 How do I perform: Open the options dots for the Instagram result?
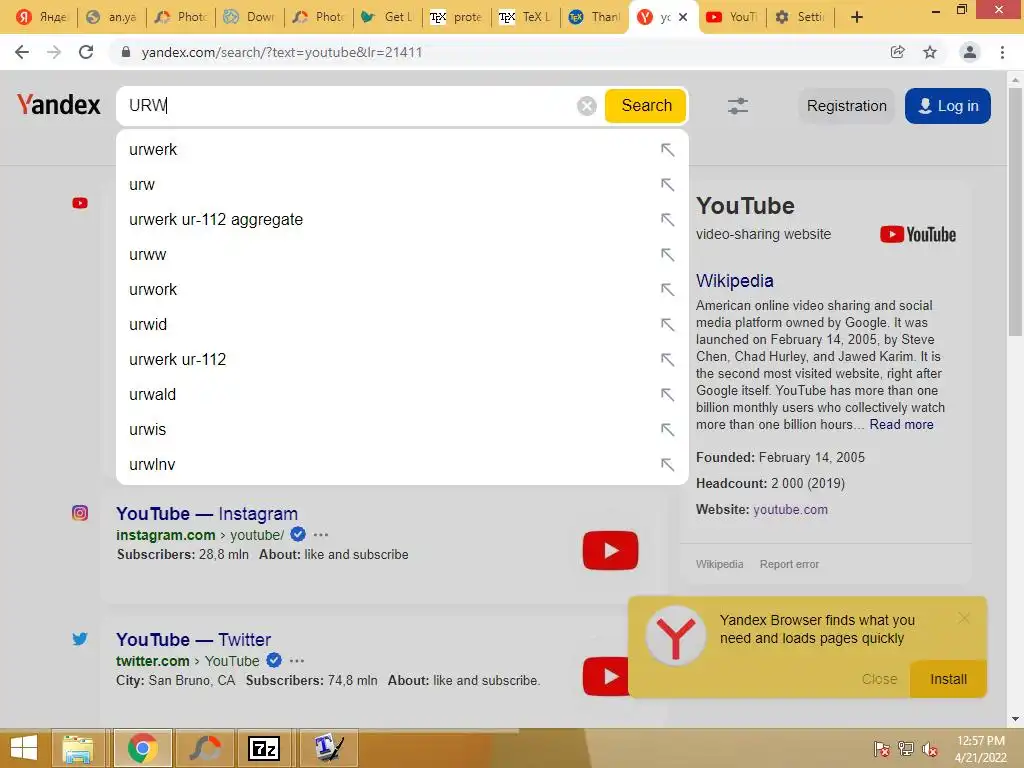321,535
